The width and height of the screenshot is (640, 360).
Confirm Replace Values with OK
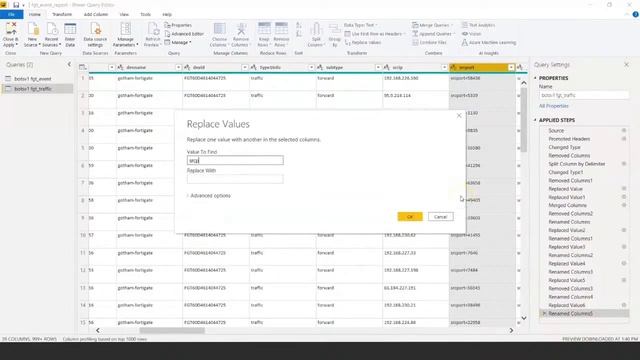[x=410, y=217]
